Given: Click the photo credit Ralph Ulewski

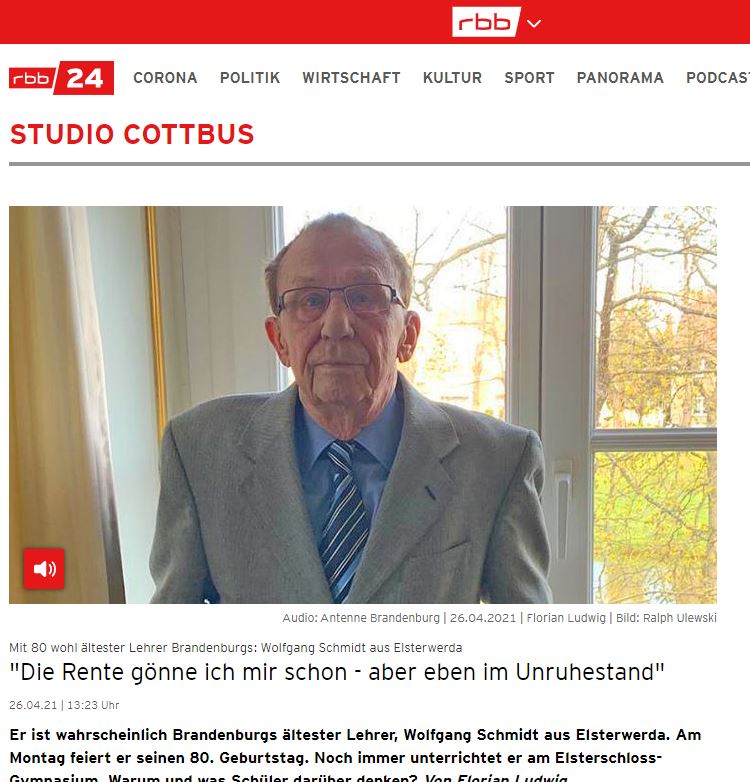Looking at the screenshot, I should (x=666, y=618).
